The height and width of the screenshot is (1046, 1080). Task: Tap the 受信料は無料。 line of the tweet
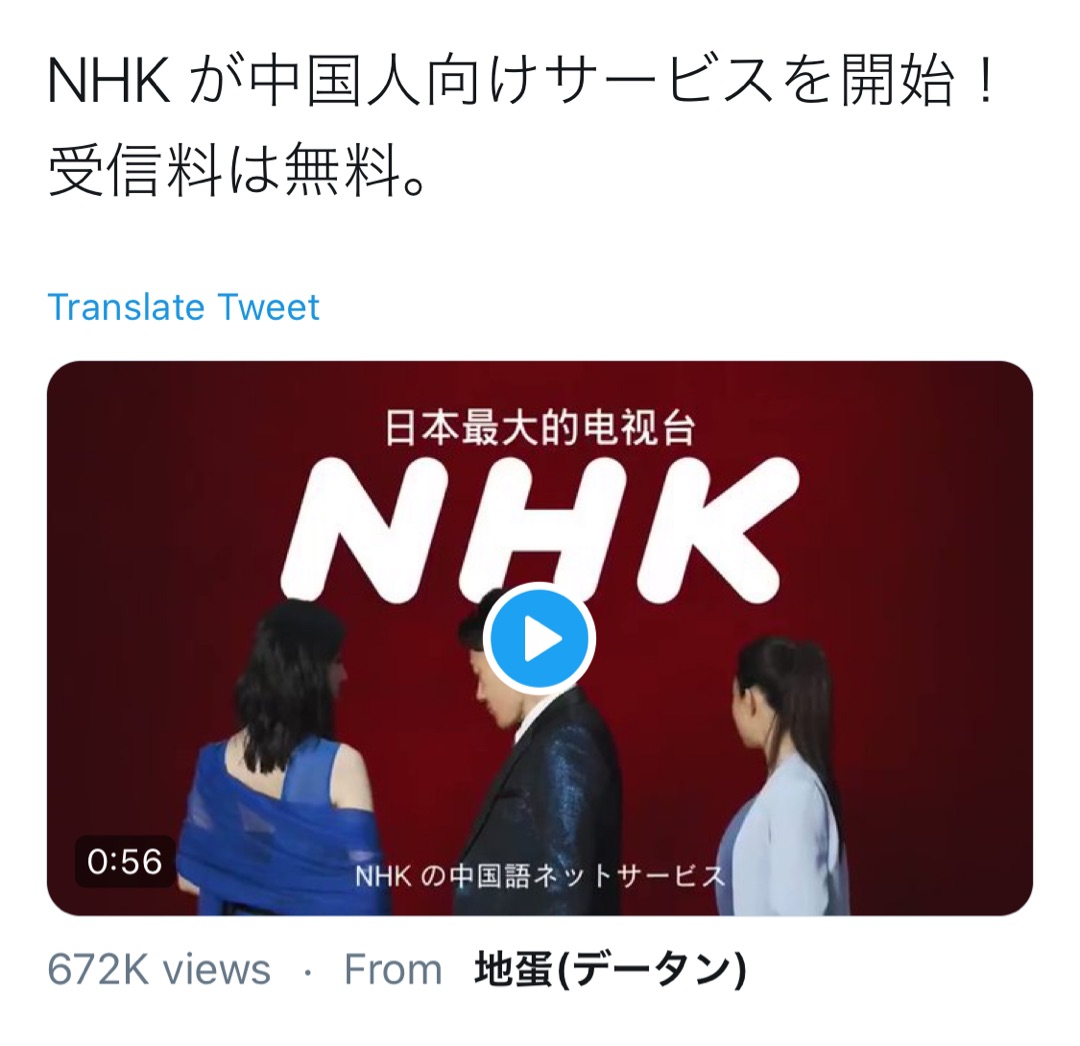(x=238, y=169)
